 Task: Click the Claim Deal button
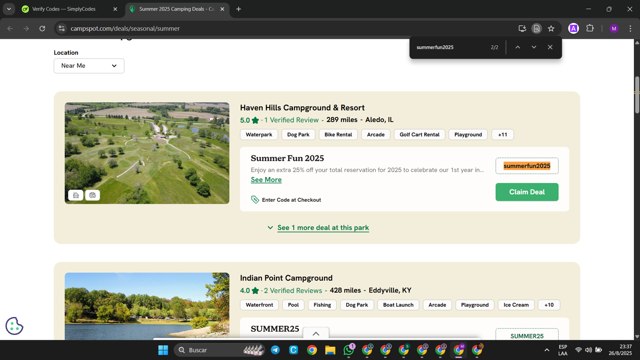pos(527,192)
